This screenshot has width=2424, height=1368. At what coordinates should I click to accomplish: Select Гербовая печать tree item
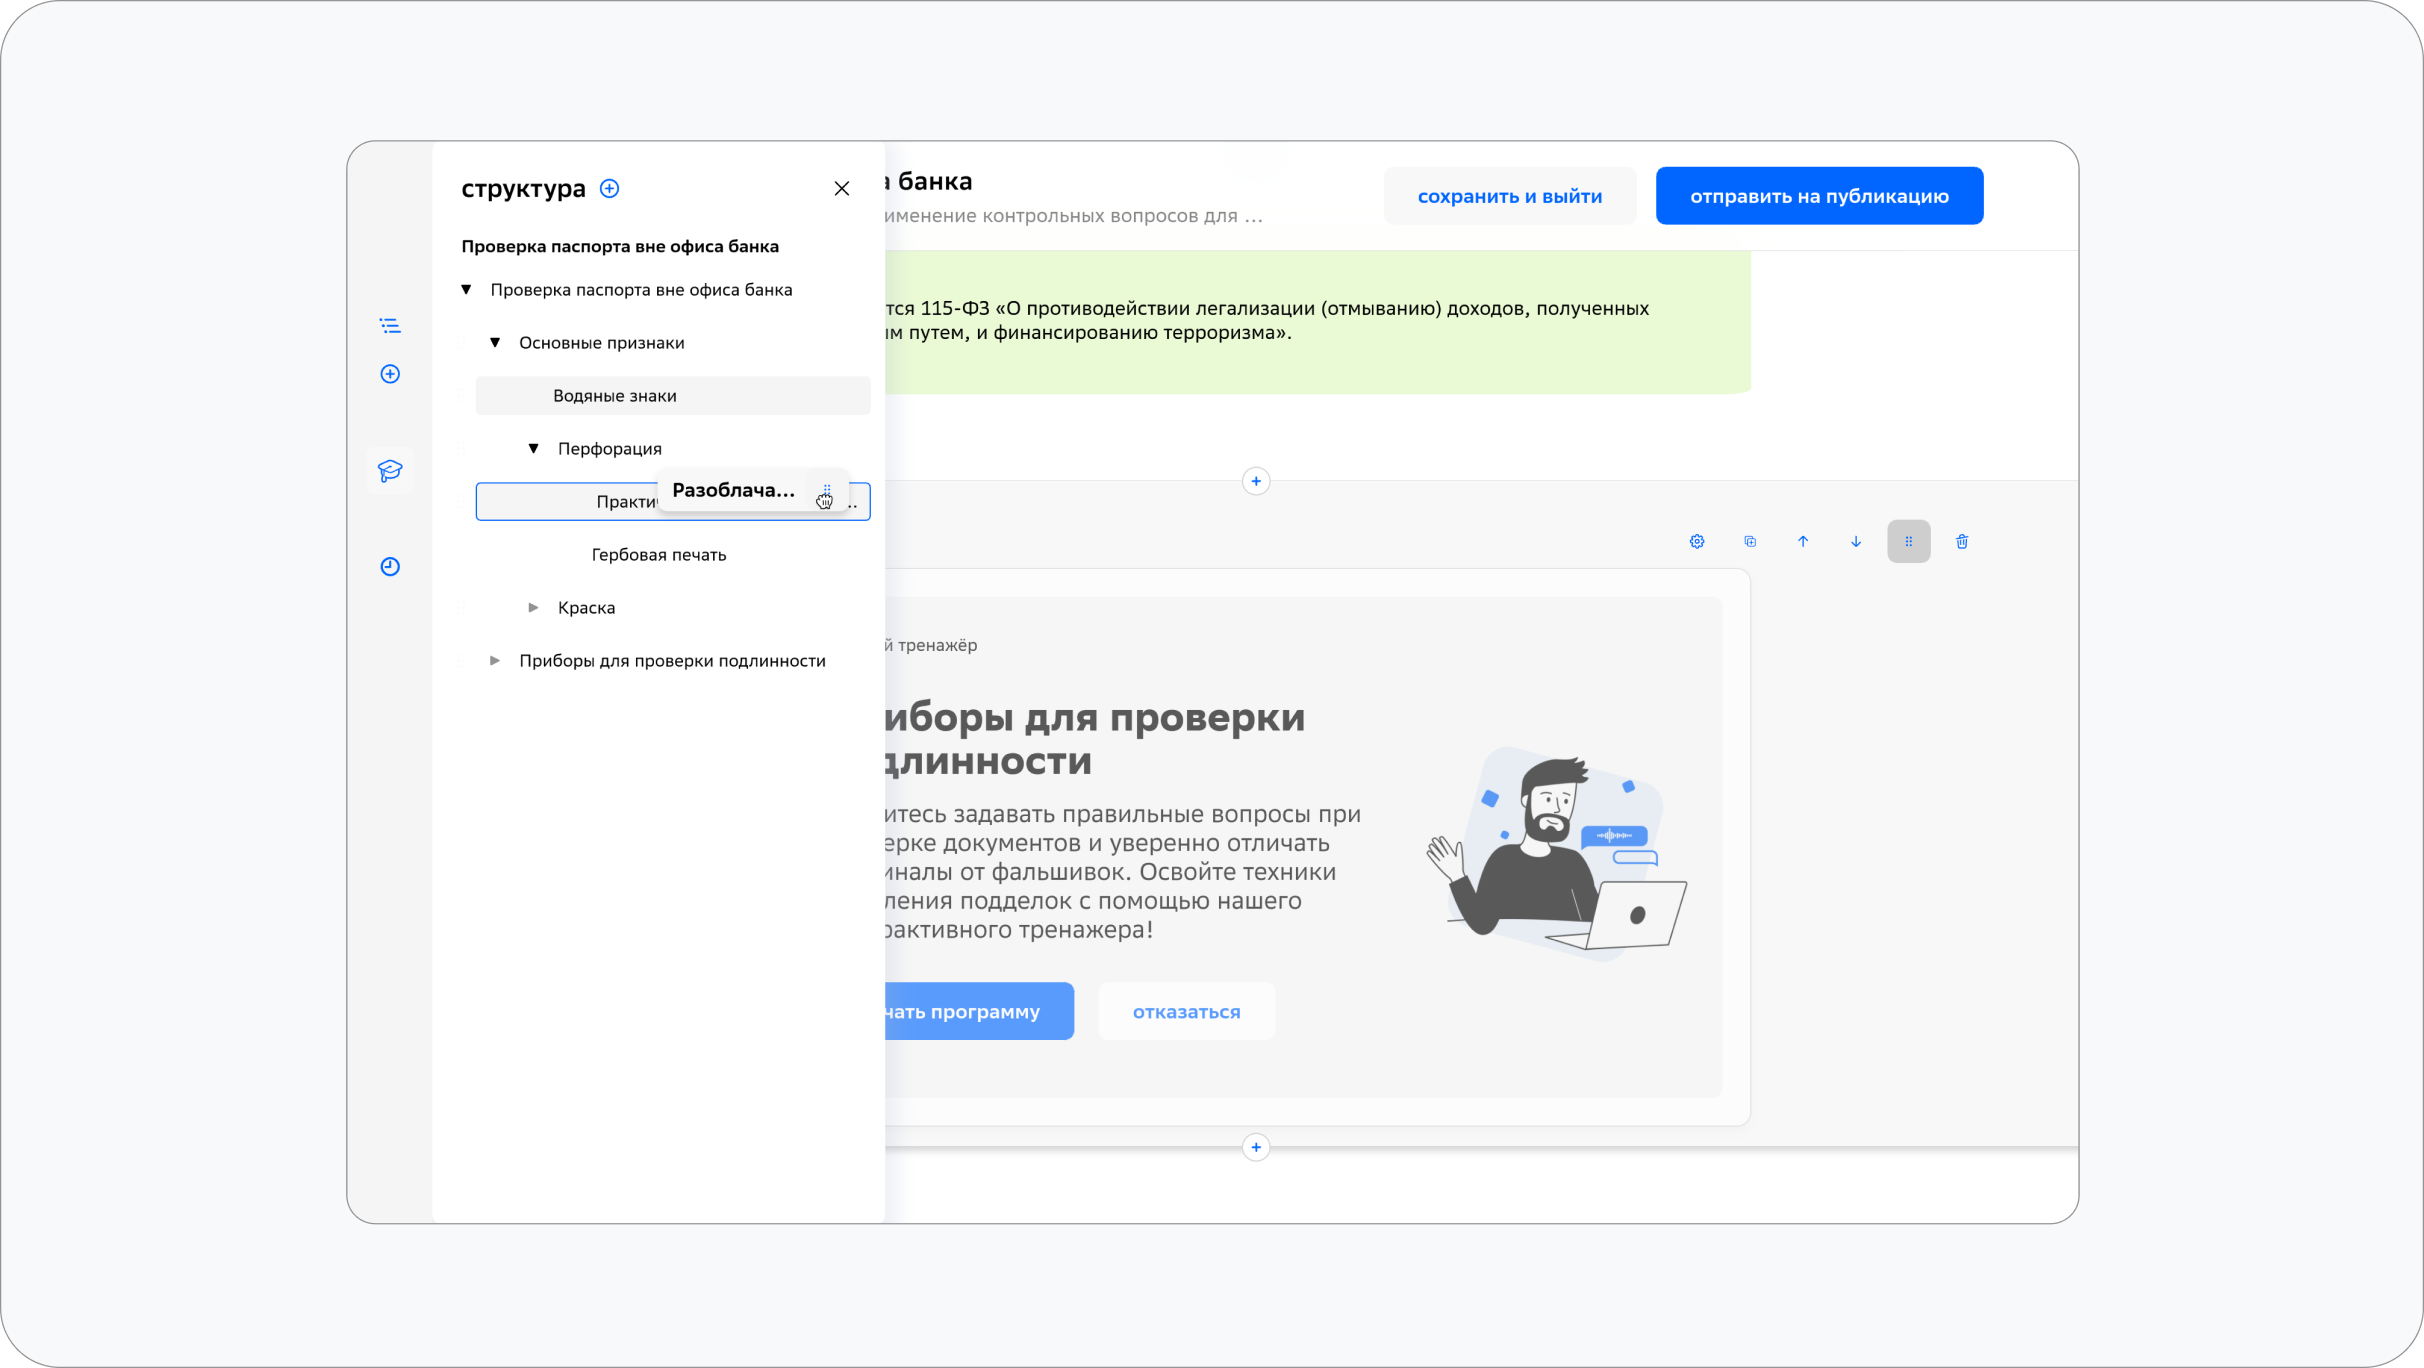pyautogui.click(x=659, y=555)
